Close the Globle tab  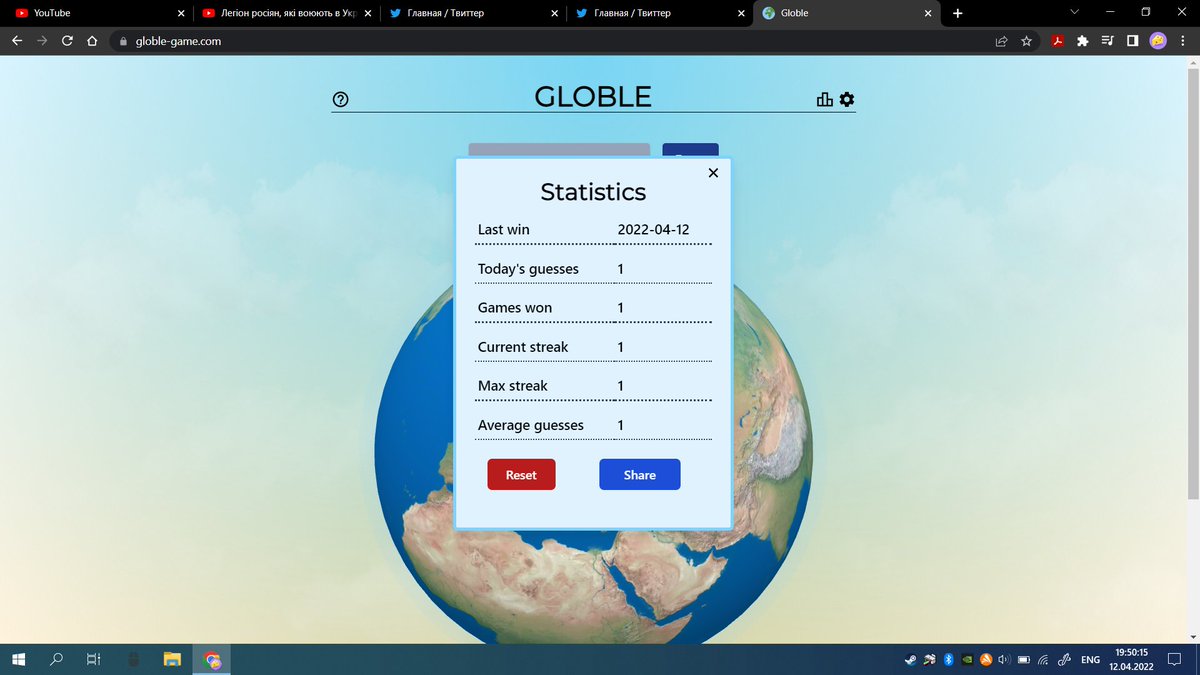928,13
